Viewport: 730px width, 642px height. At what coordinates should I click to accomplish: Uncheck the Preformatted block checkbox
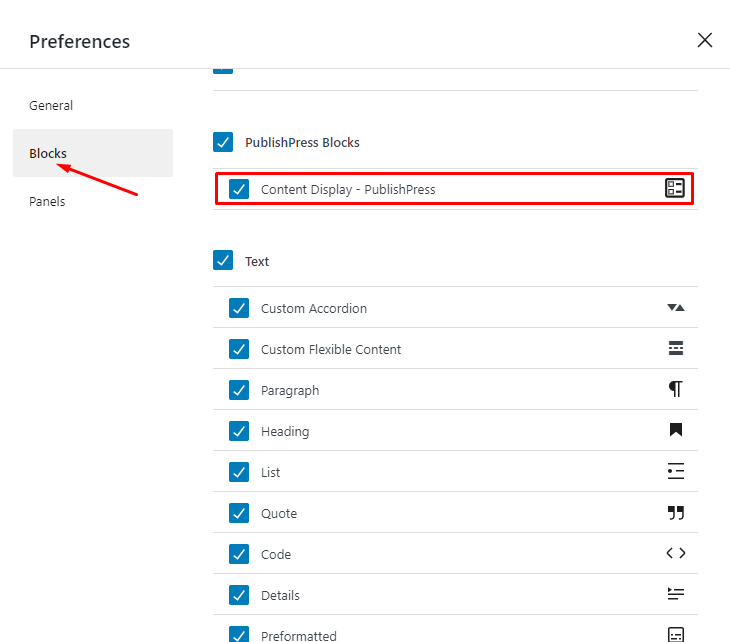pyautogui.click(x=239, y=635)
